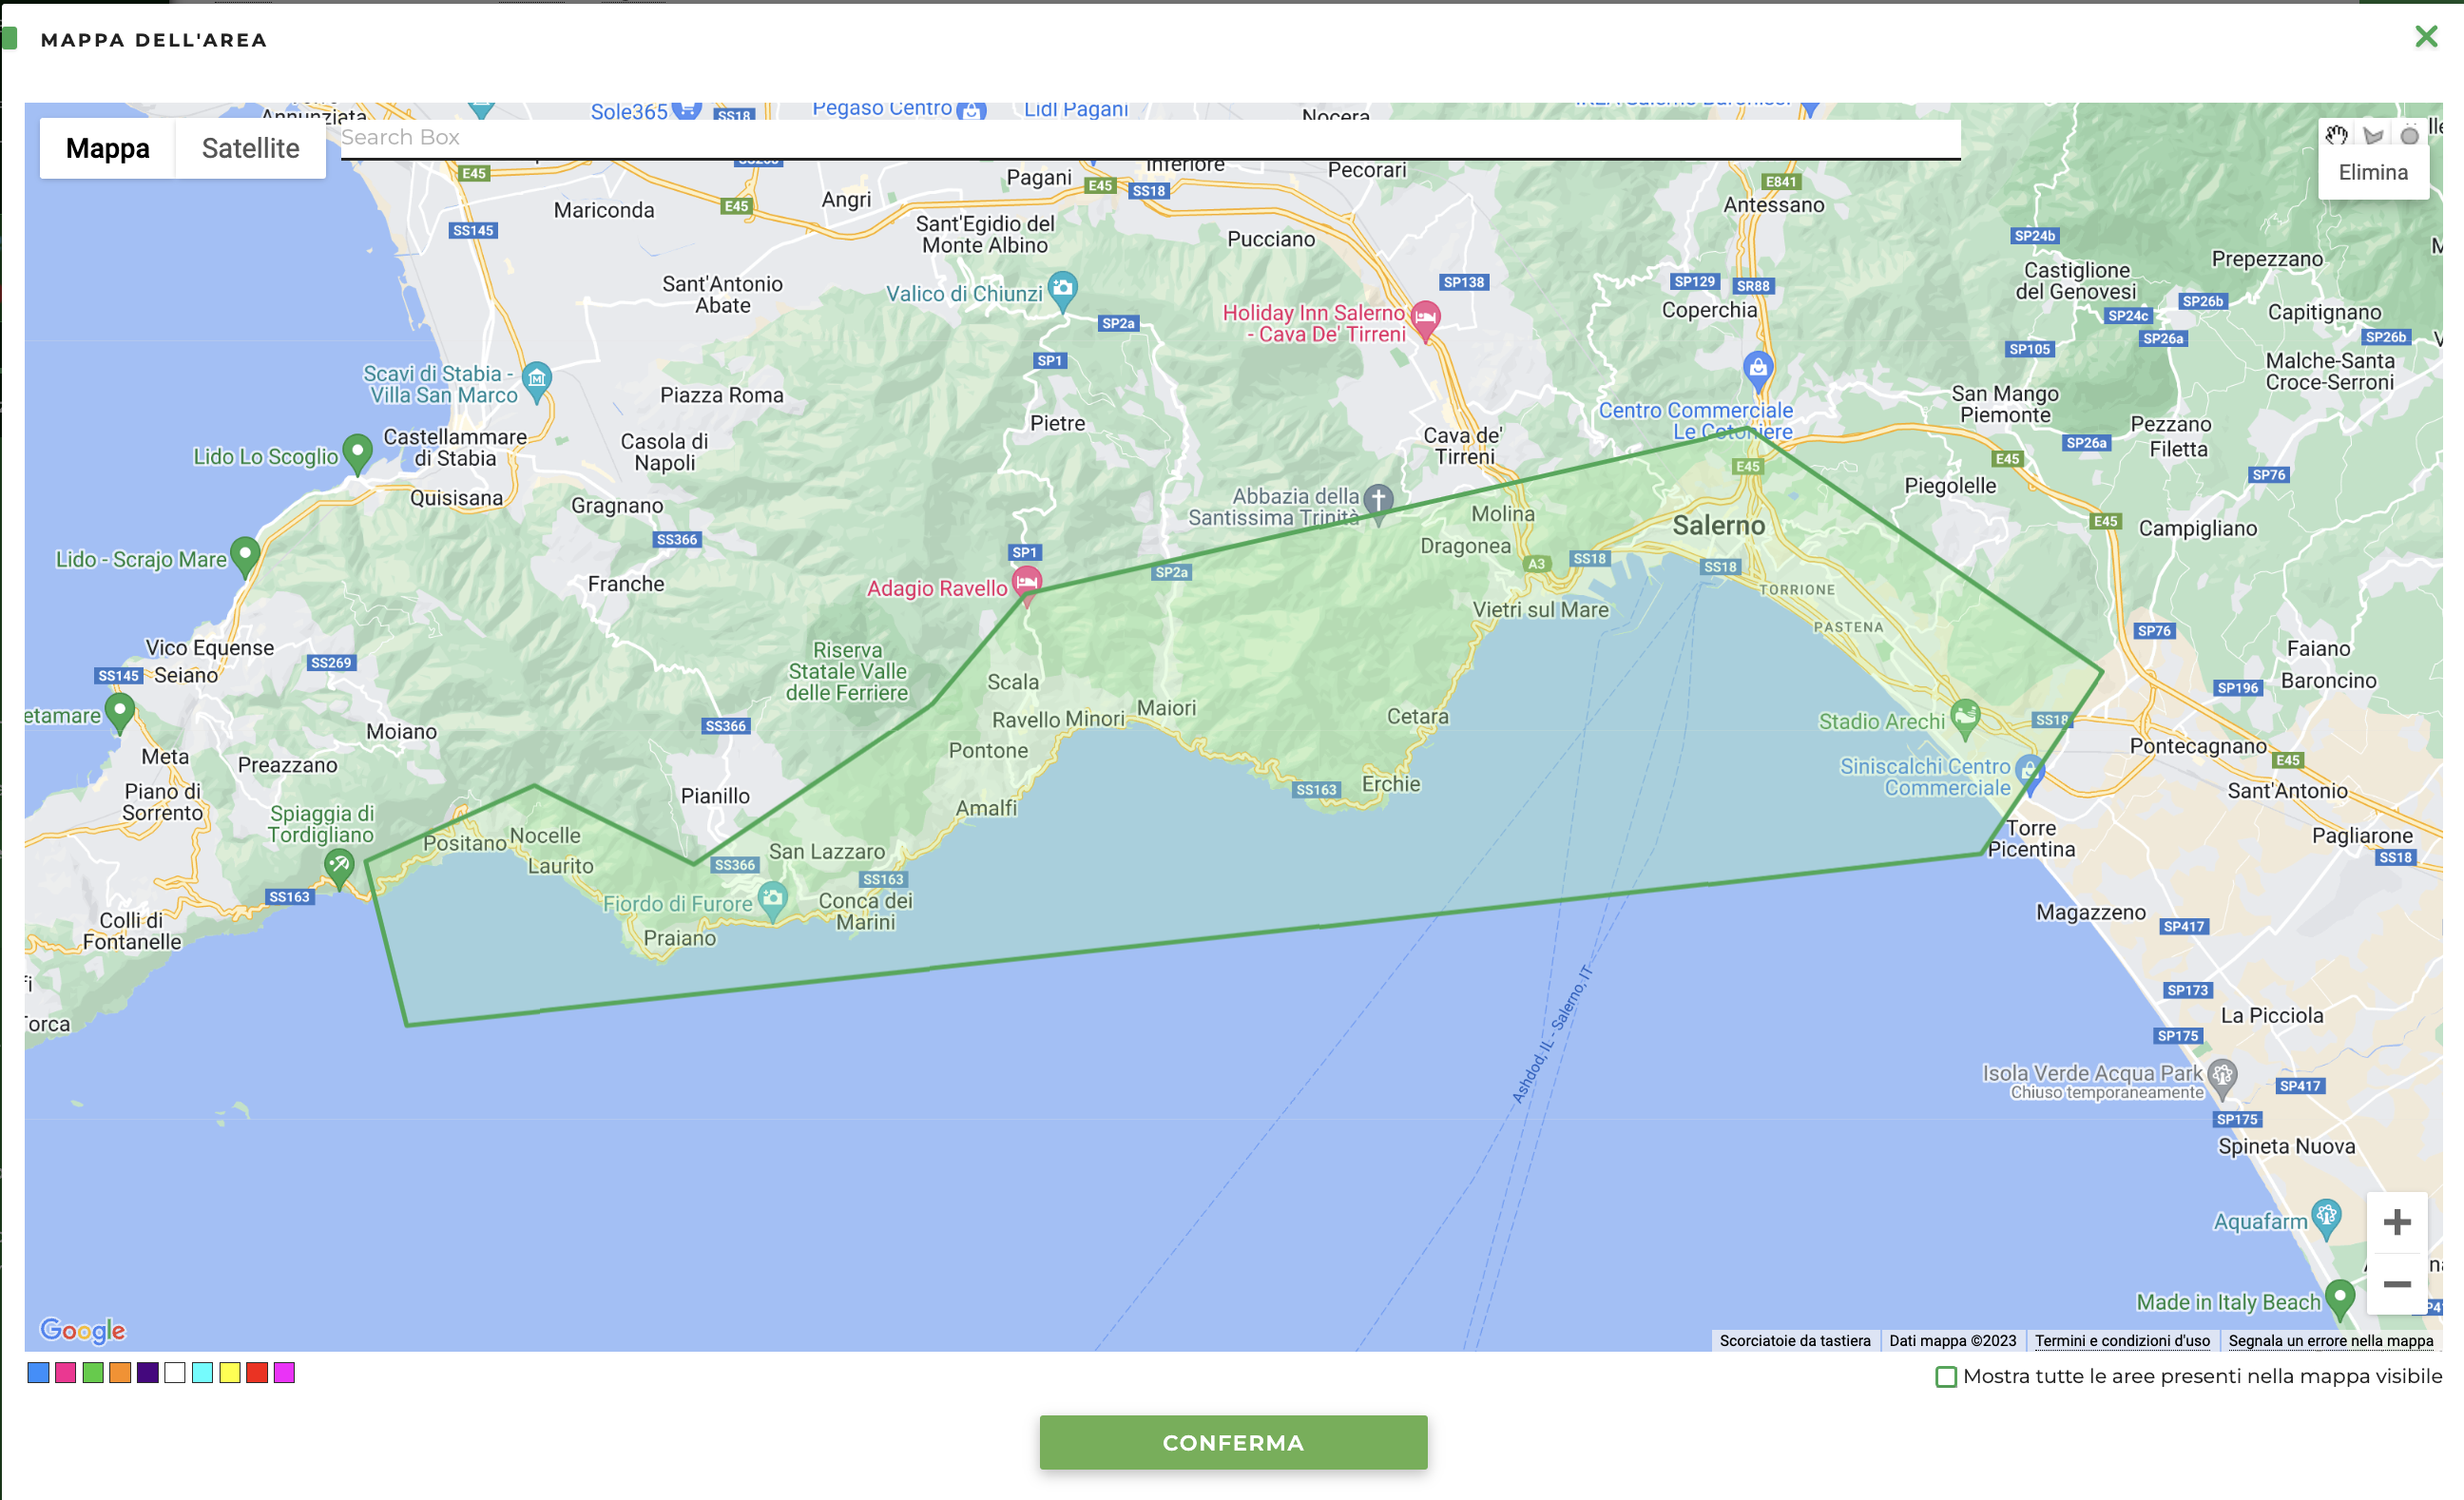
Task: Select the hand pan tool
Action: point(2336,135)
